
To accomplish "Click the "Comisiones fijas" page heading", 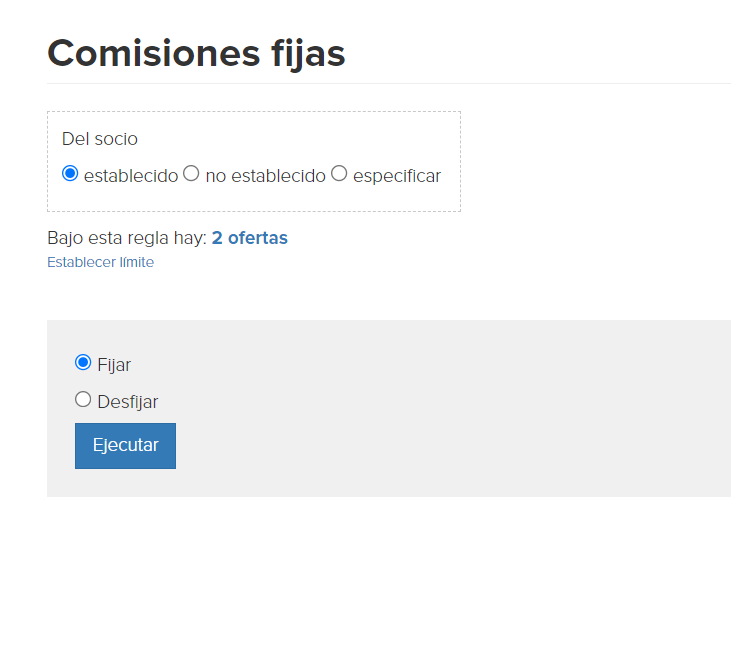I will click(x=196, y=54).
